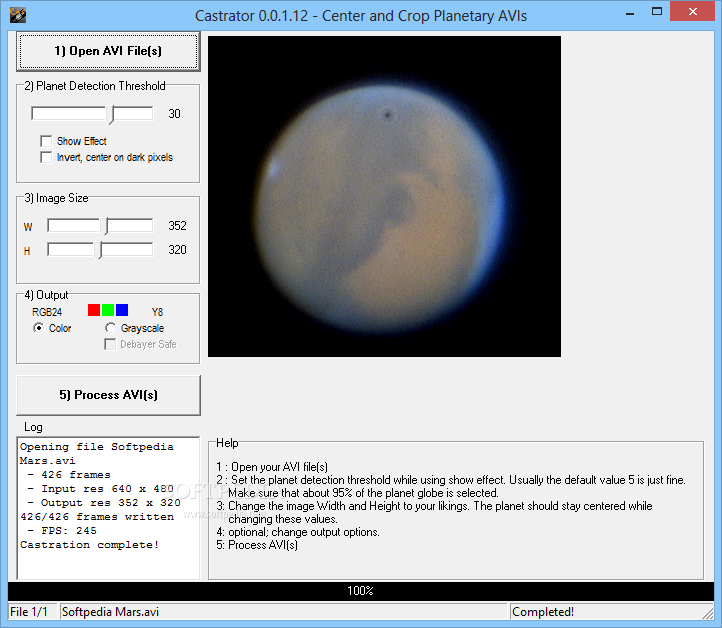722x628 pixels.
Task: Click the image Width slider handle
Action: (106, 226)
